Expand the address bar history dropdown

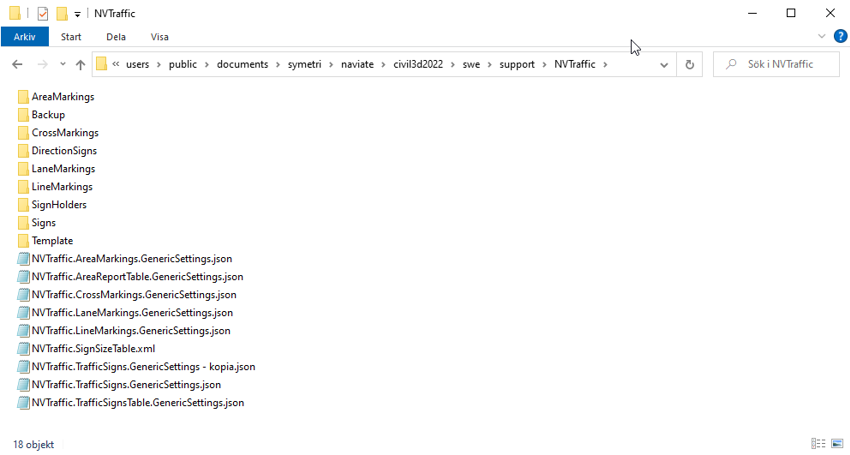coord(664,65)
